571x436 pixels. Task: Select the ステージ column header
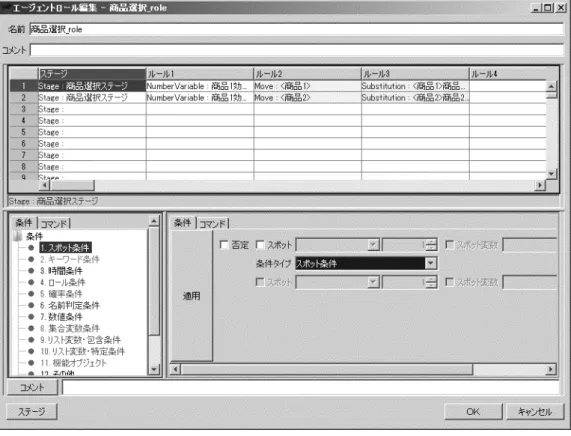[x=92, y=74]
